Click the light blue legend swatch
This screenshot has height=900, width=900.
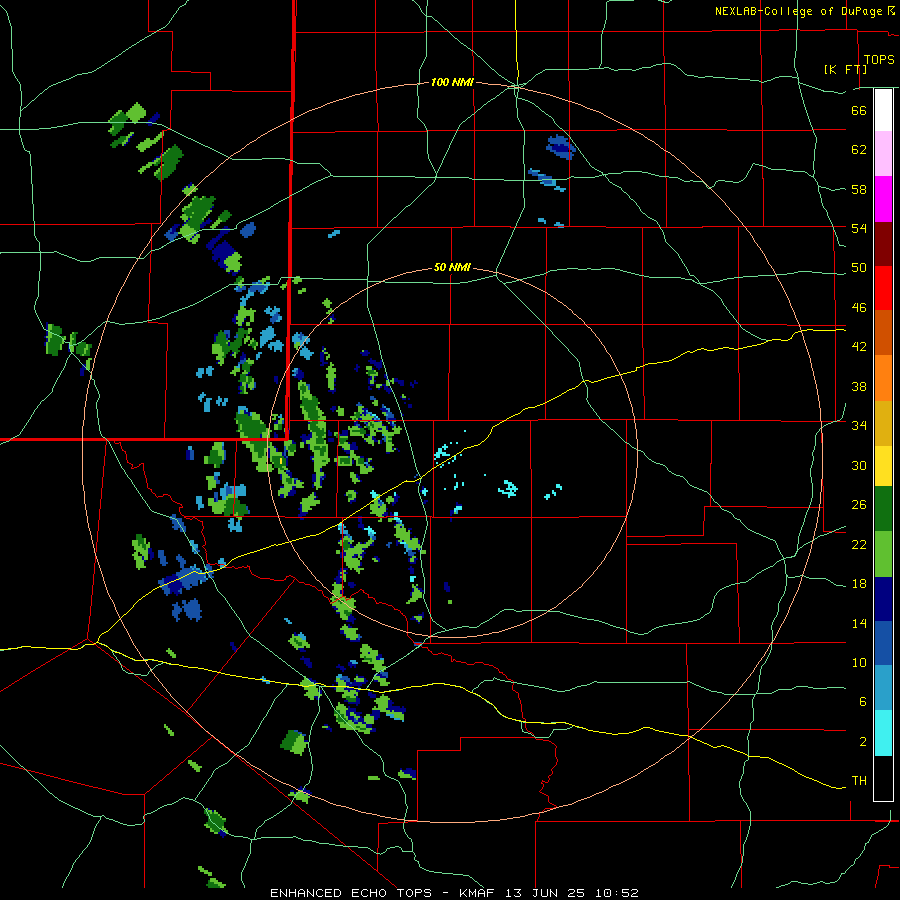tap(883, 688)
